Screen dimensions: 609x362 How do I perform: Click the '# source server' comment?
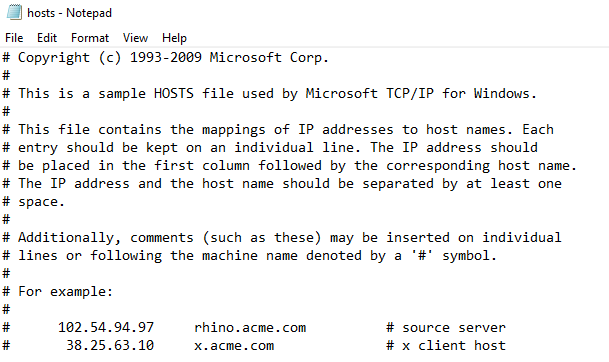coord(446,327)
